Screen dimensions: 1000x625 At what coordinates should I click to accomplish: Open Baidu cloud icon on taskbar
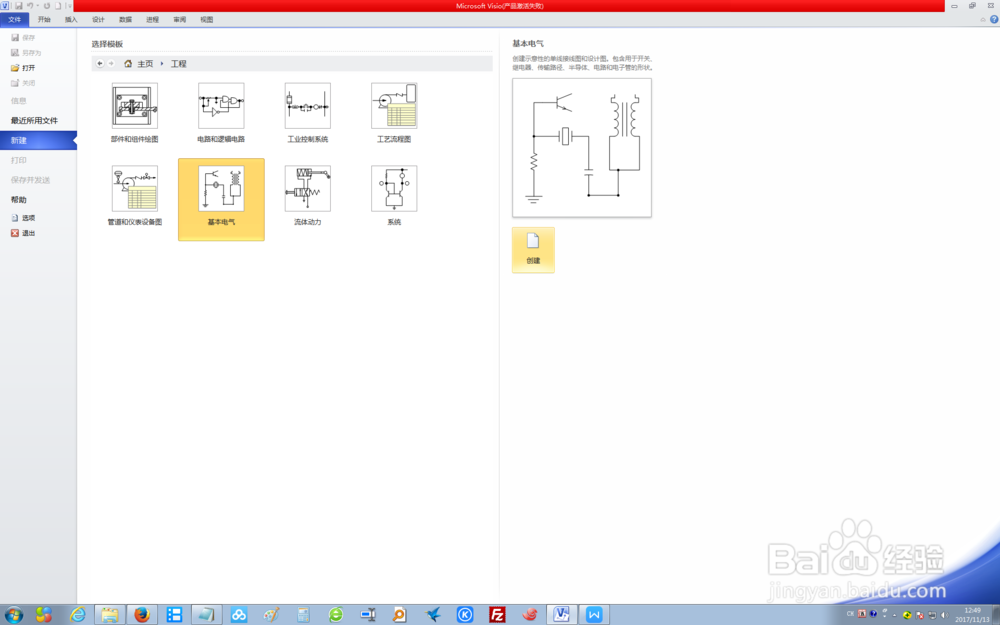click(239, 615)
